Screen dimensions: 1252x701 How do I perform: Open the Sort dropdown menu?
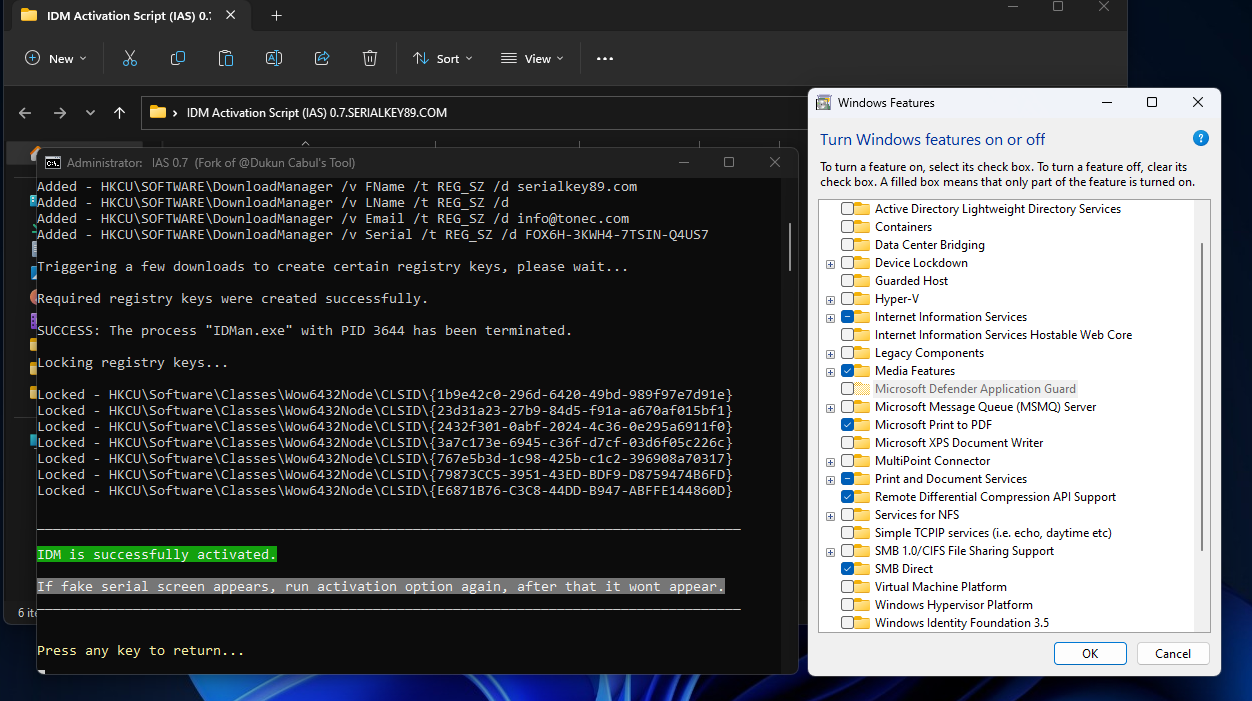click(443, 58)
